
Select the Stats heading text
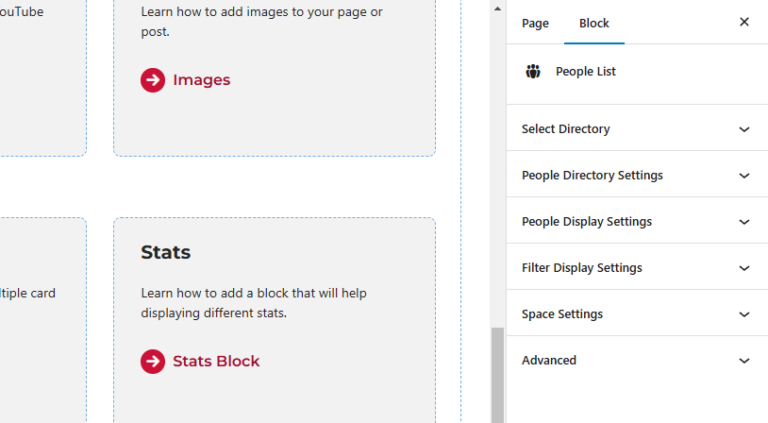click(166, 253)
